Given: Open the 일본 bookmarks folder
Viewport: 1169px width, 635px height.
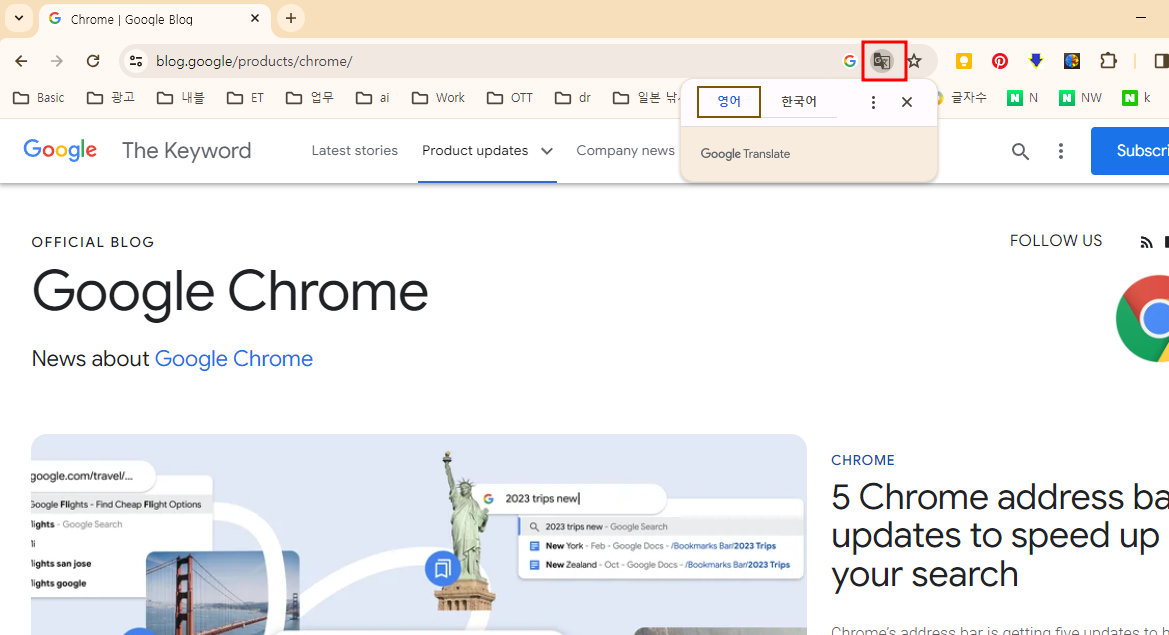Looking at the screenshot, I should click(646, 98).
